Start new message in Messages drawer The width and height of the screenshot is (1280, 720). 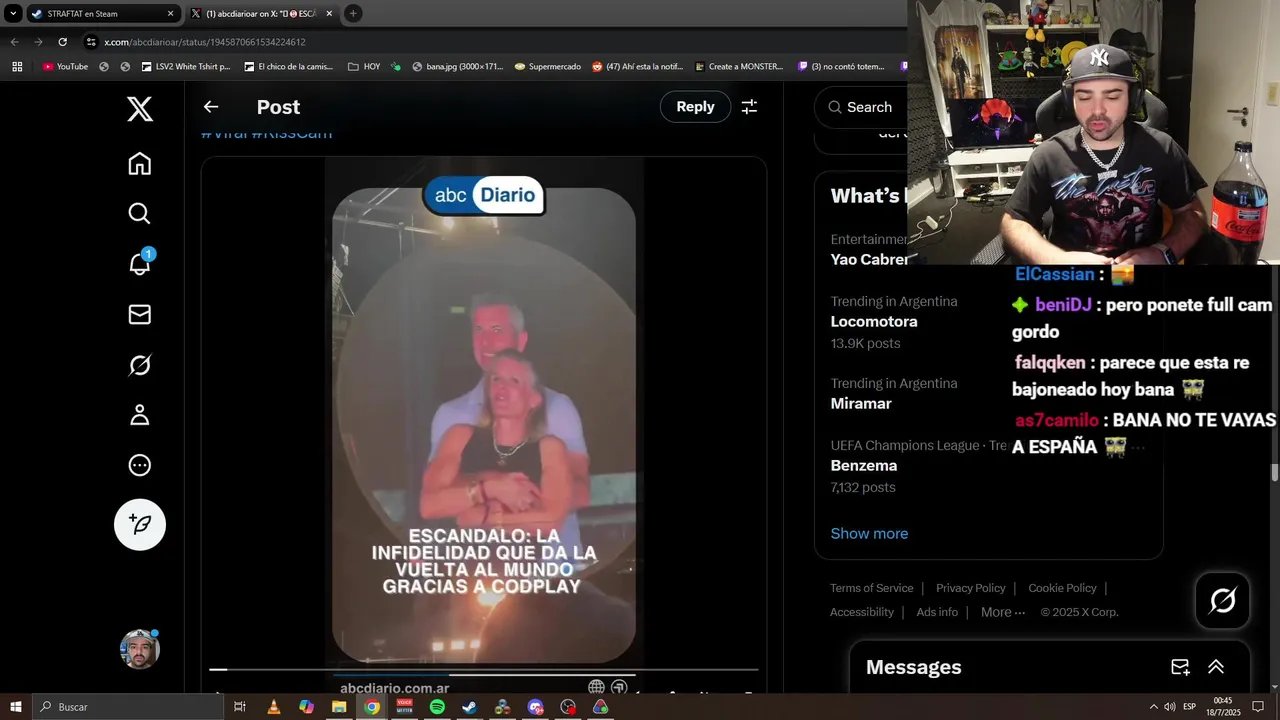pos(1180,667)
